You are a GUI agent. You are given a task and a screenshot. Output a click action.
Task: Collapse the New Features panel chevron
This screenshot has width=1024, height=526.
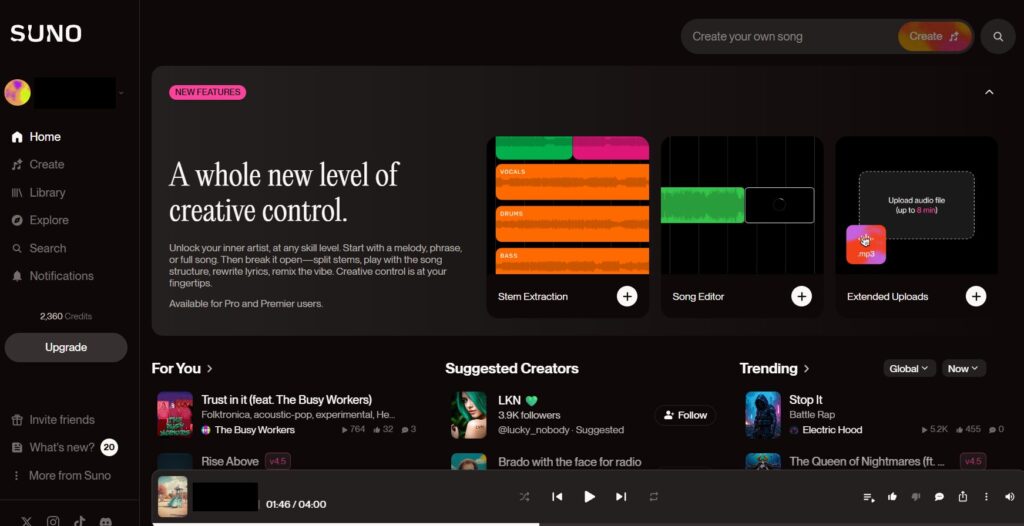[989, 92]
